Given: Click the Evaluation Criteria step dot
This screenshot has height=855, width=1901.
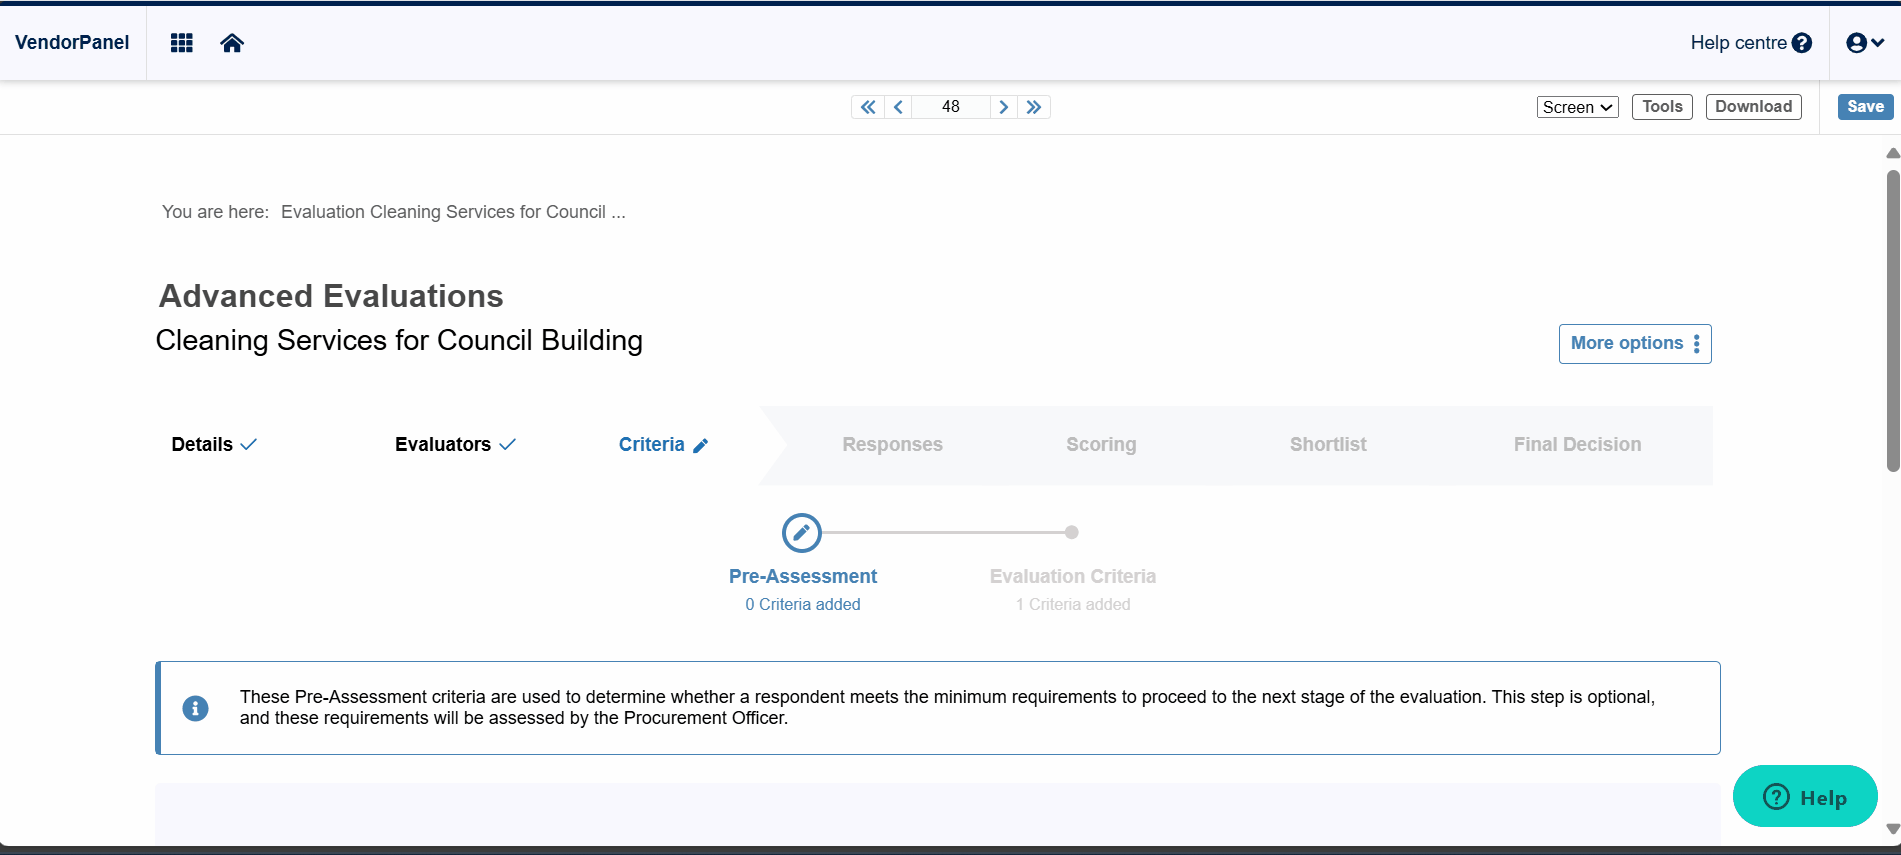Looking at the screenshot, I should 1072,533.
